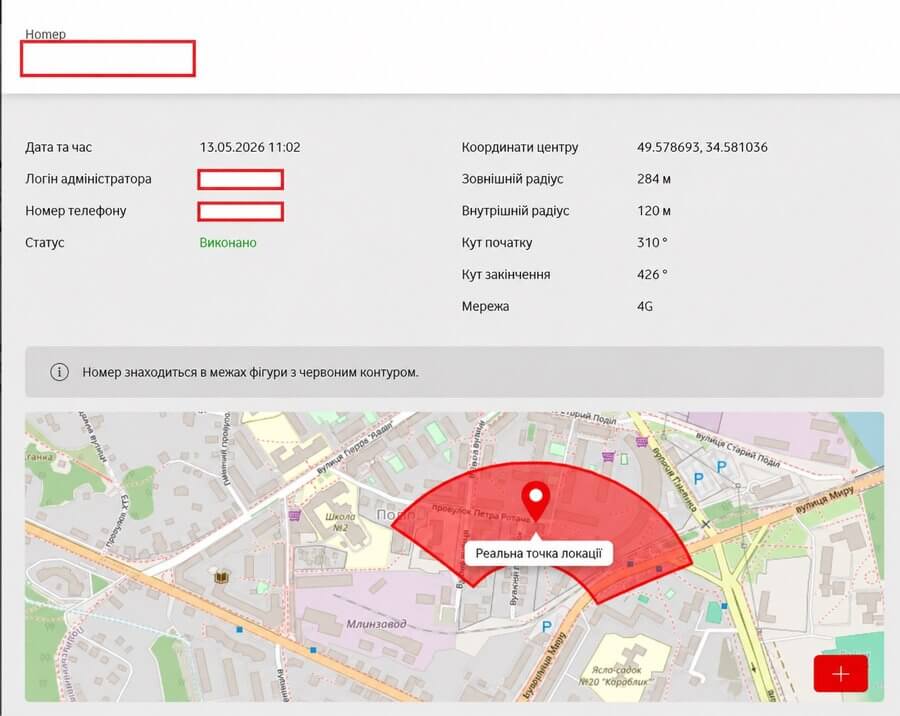
Task: Click the 'Внутрішній радіус' label
Action: pos(515,211)
